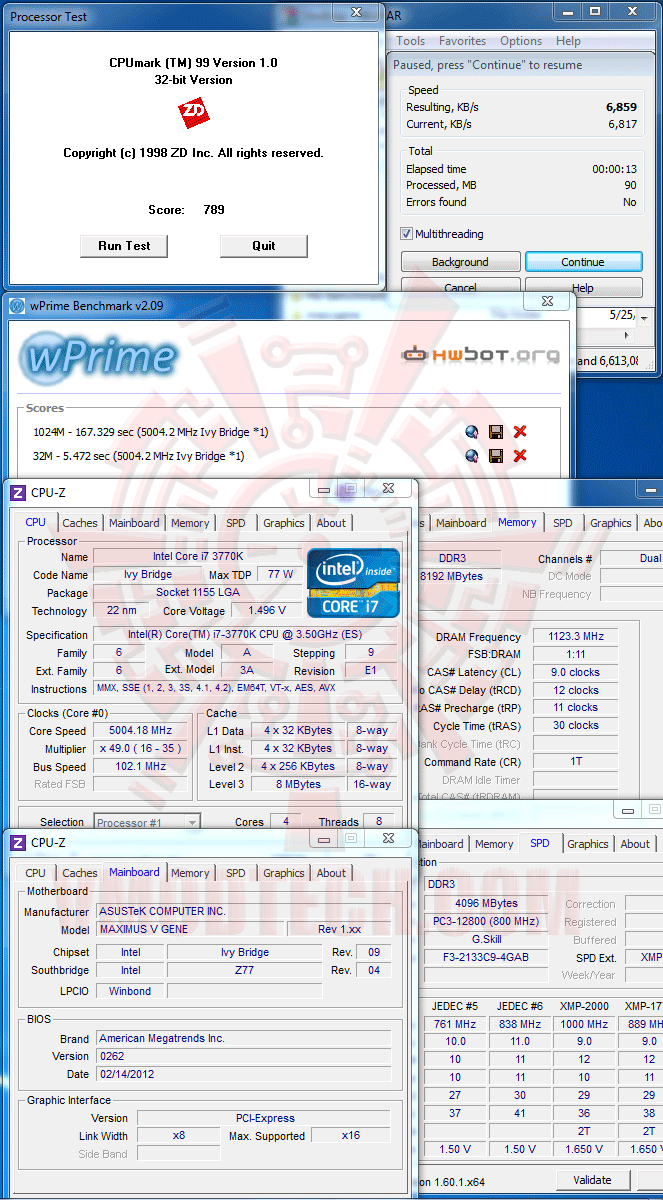
Task: Click the Validate button in CPU-Z
Action: click(592, 1180)
